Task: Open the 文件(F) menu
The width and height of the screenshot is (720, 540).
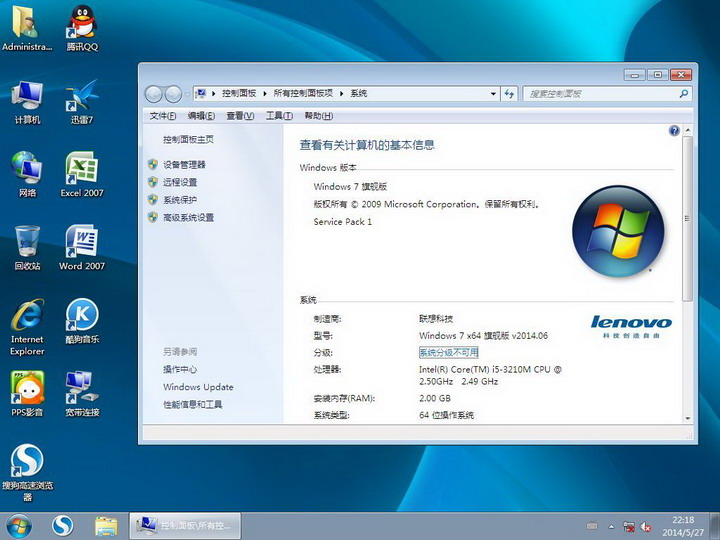Action: point(163,116)
